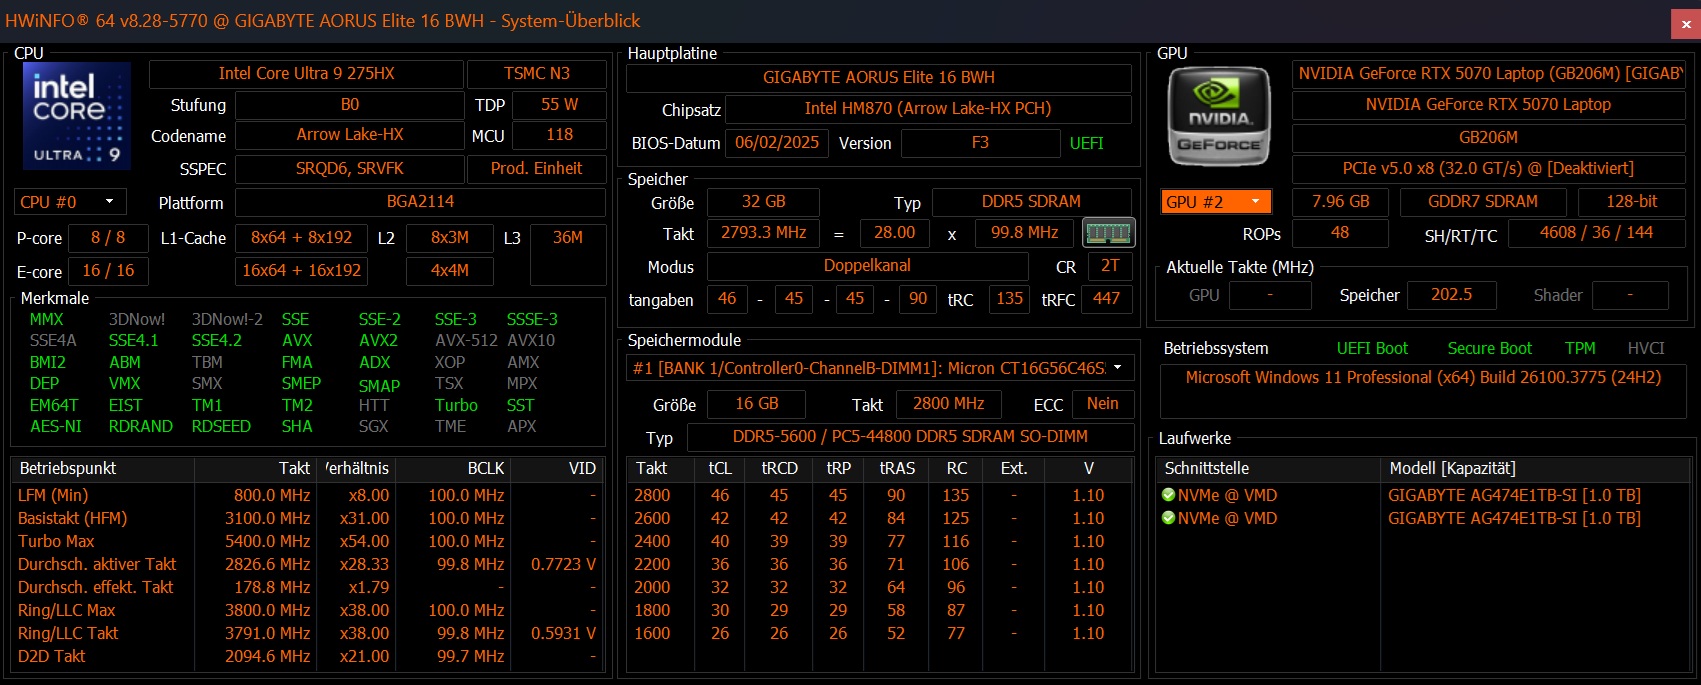Image resolution: width=1701 pixels, height=685 pixels.
Task: Click the AVX2 feature flag
Action: tap(378, 341)
